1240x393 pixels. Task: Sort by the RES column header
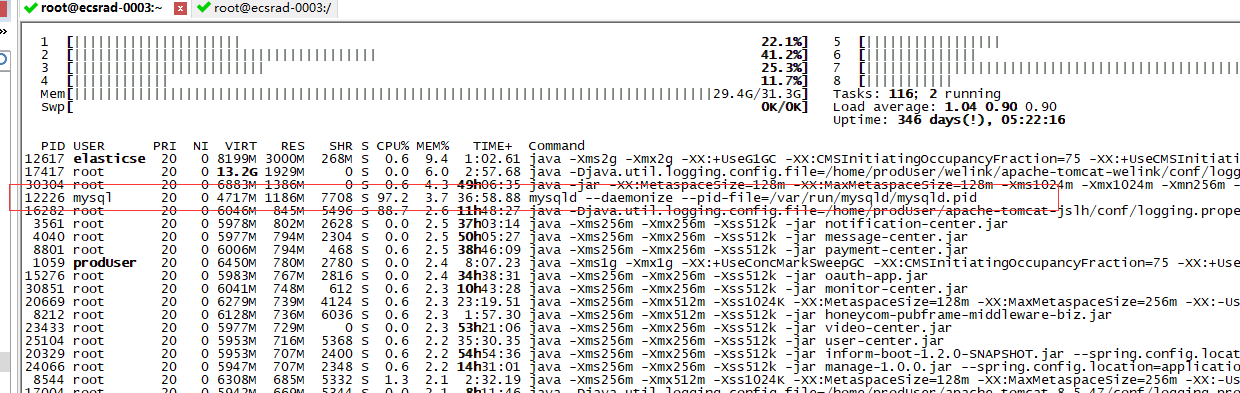[x=292, y=146]
